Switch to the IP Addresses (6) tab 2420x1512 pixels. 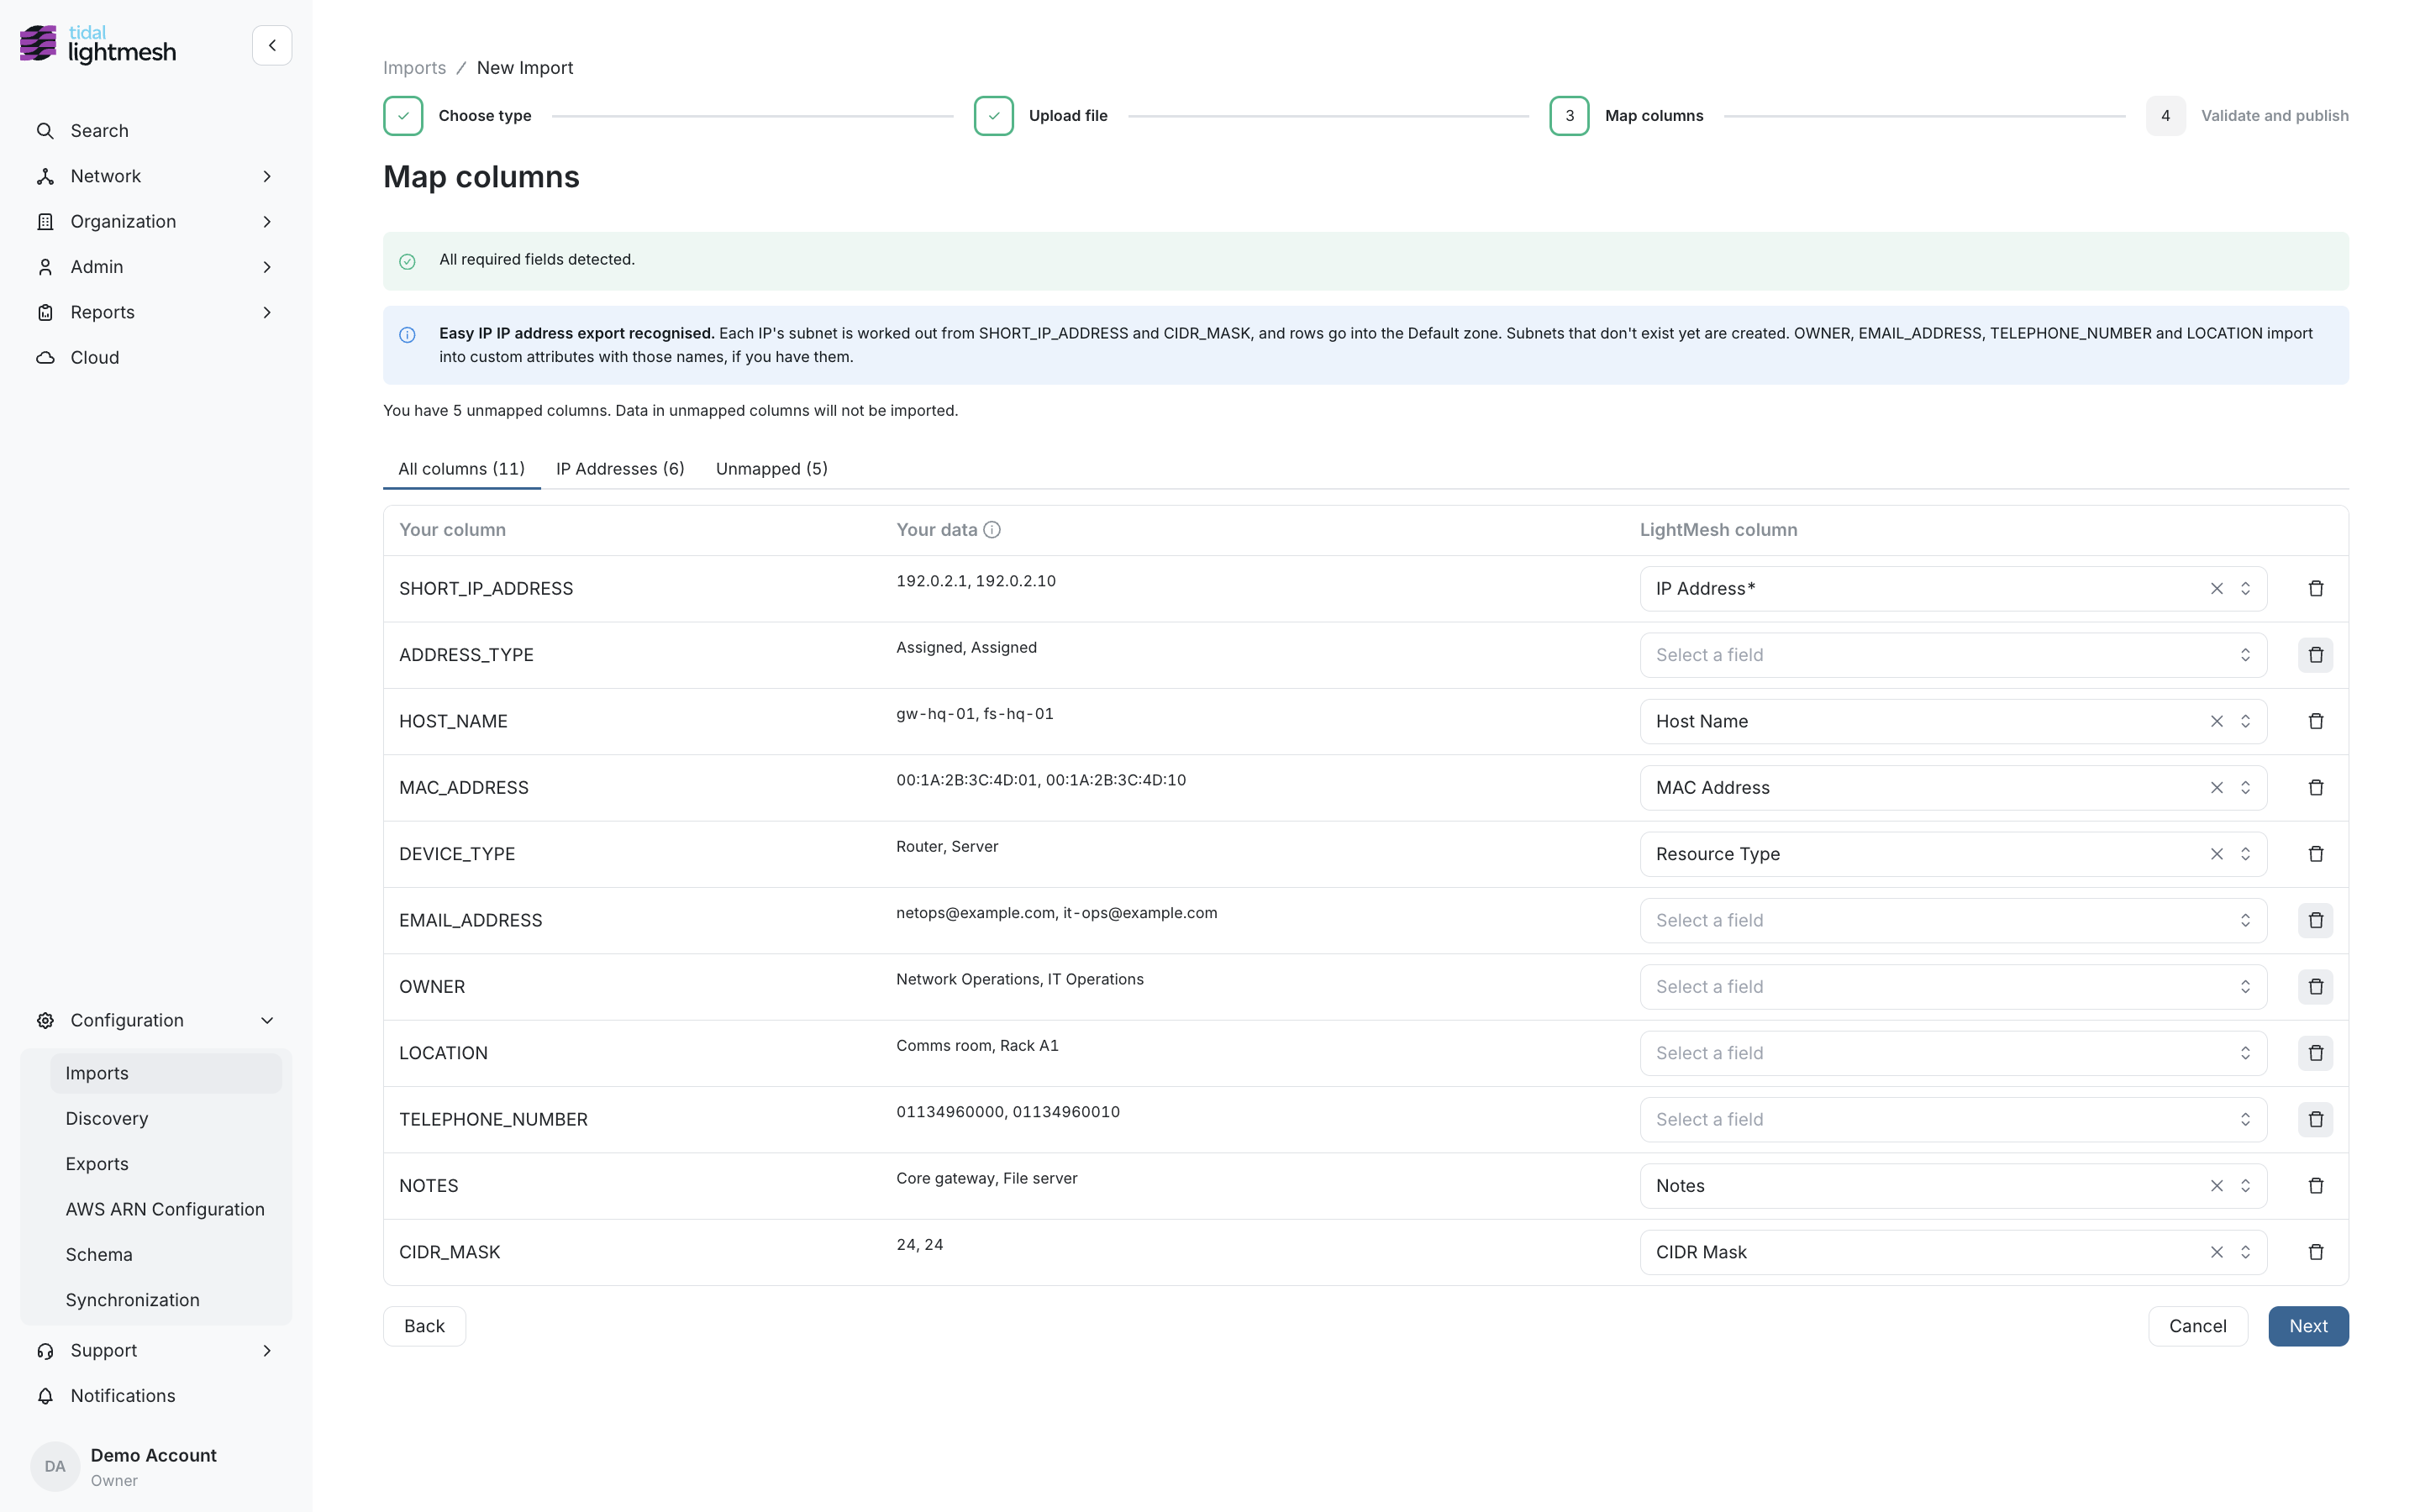pyautogui.click(x=620, y=469)
